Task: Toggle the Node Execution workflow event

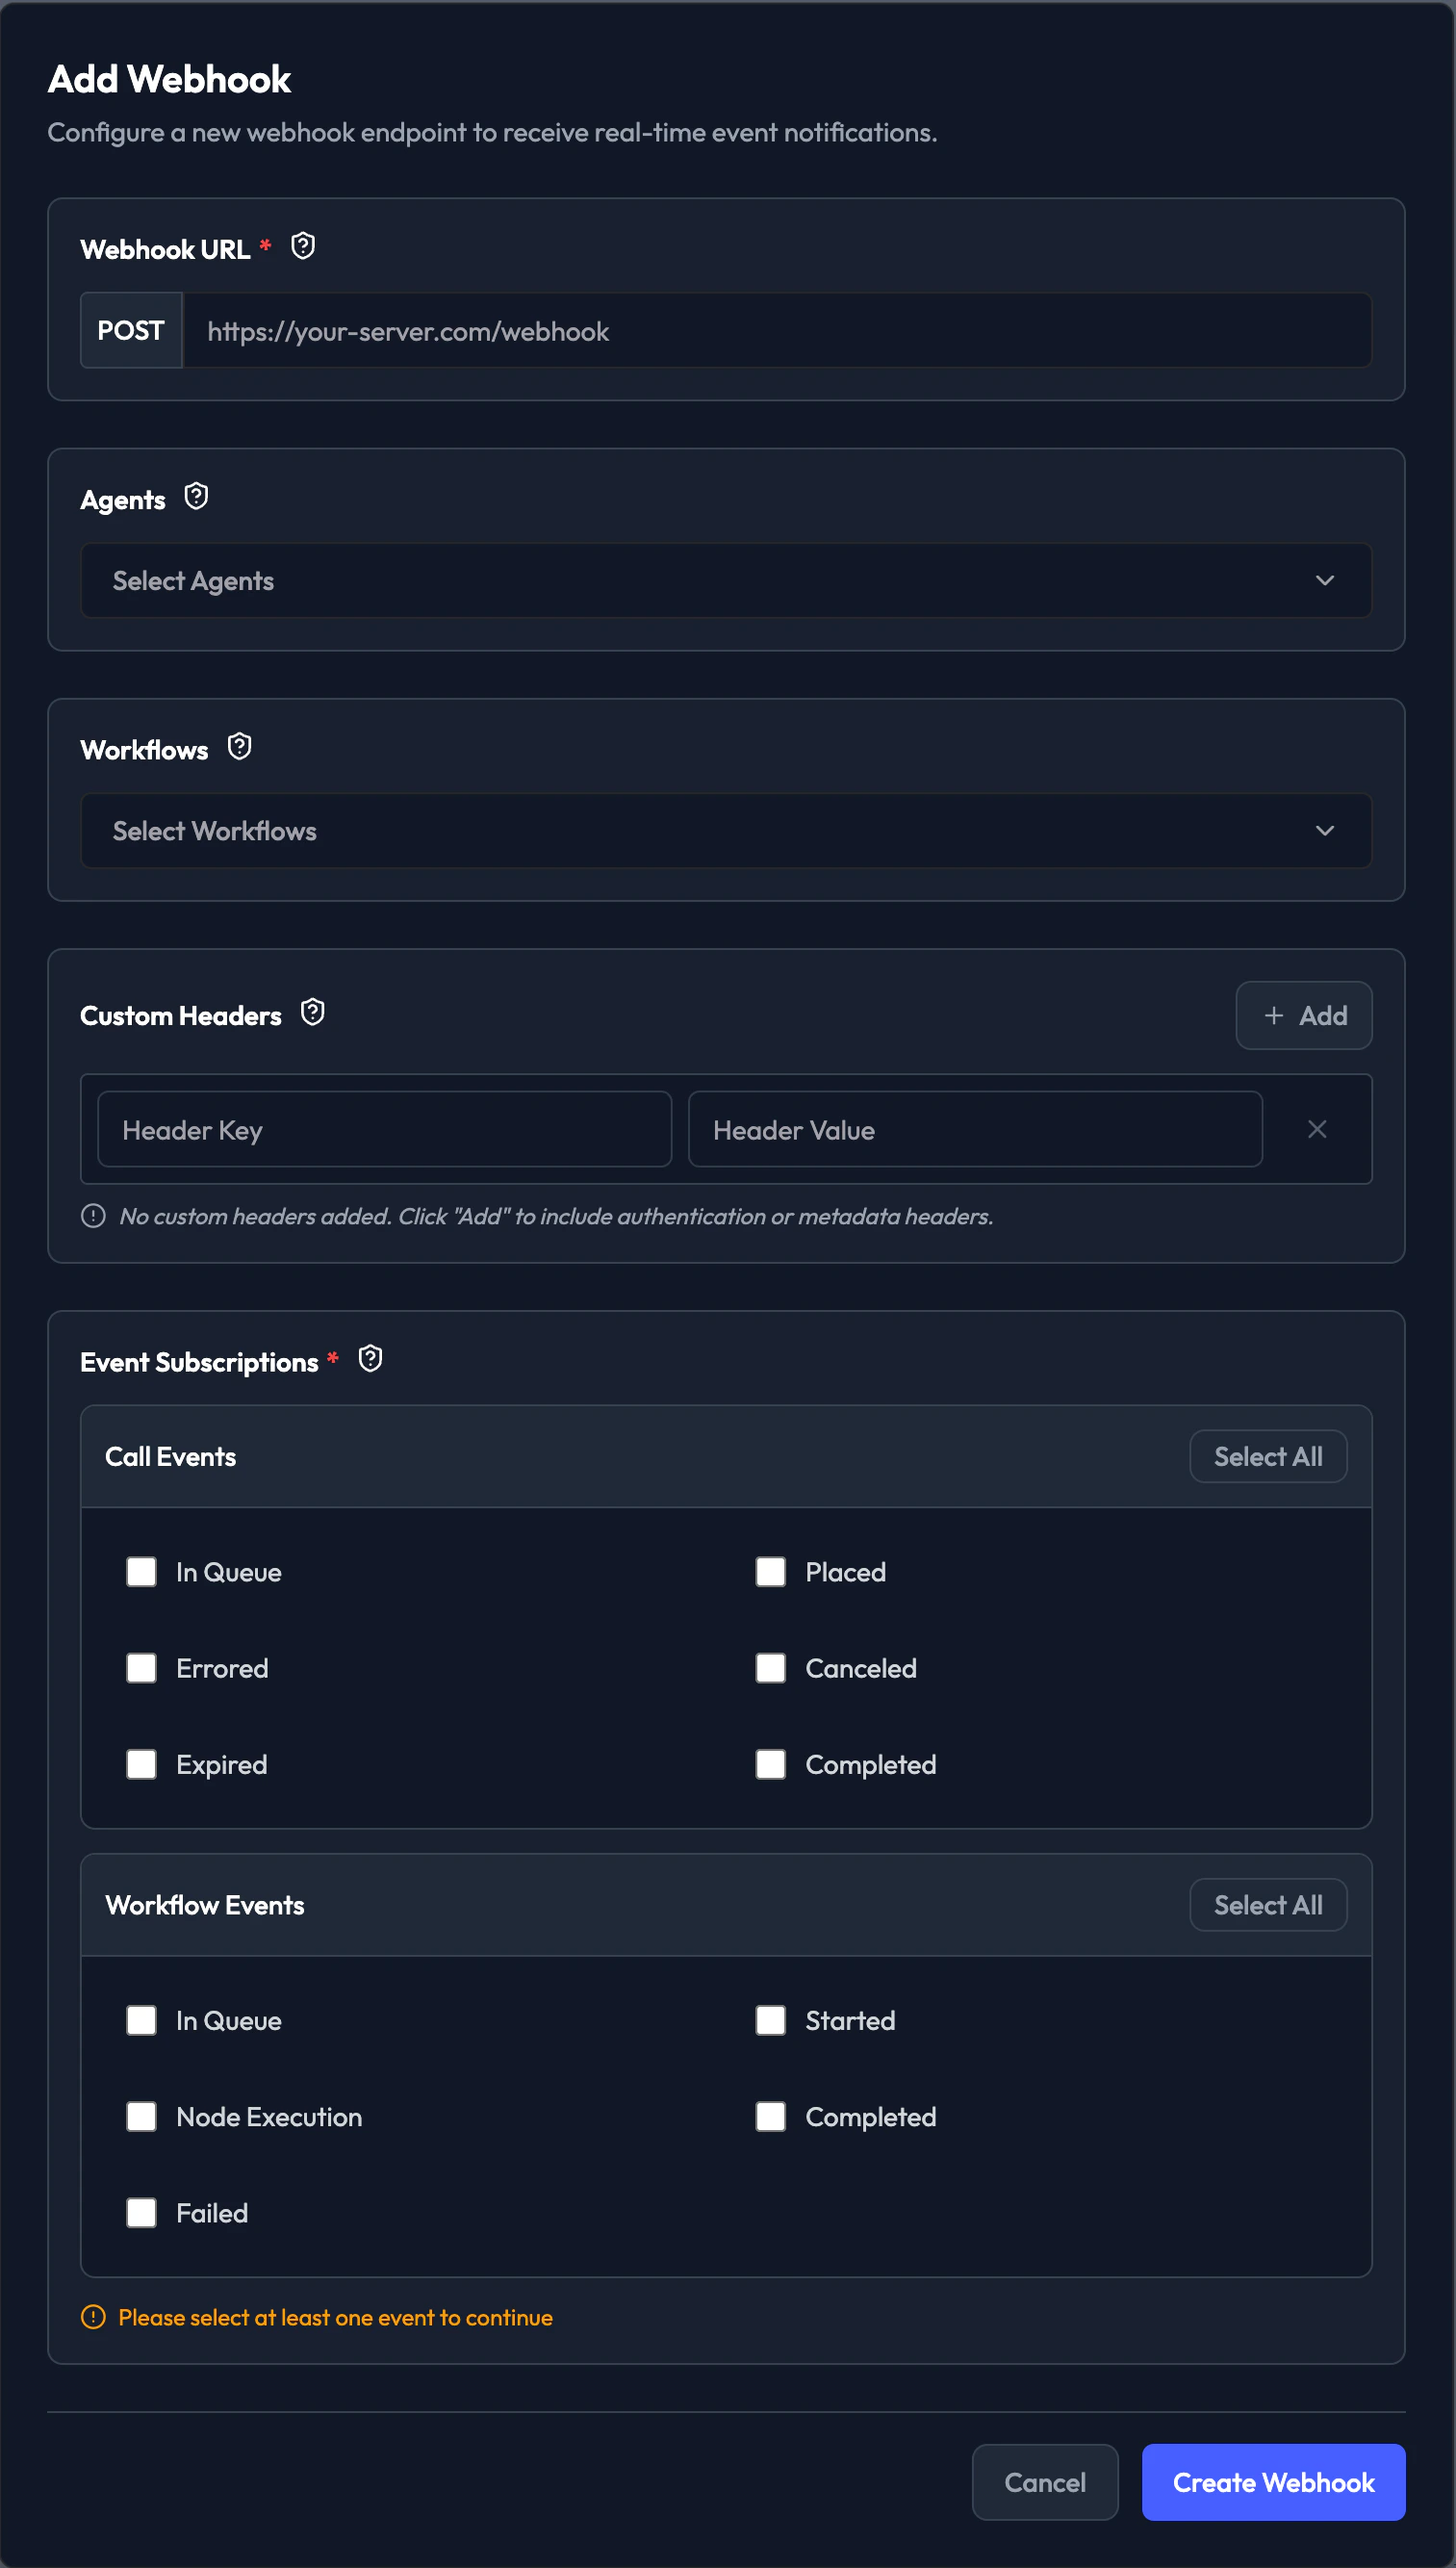Action: click(x=141, y=2116)
